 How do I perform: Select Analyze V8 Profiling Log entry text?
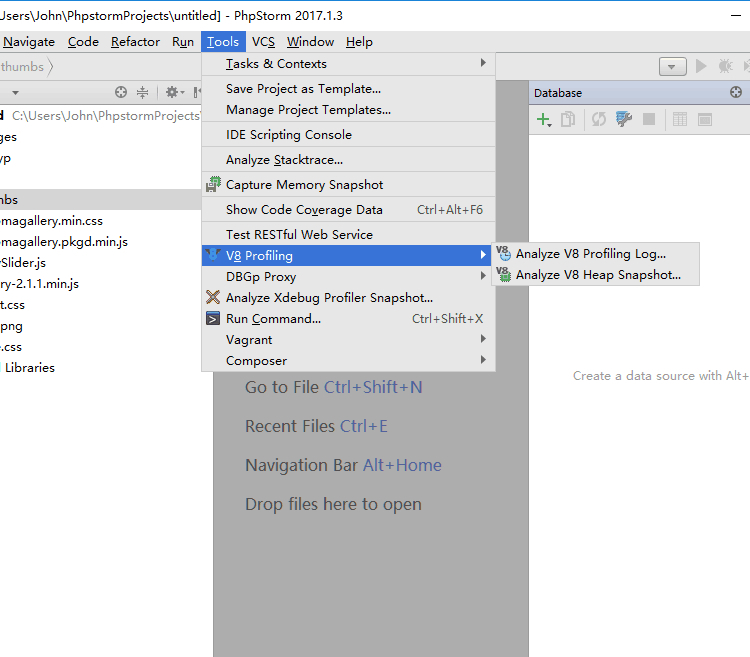pyautogui.click(x=591, y=254)
